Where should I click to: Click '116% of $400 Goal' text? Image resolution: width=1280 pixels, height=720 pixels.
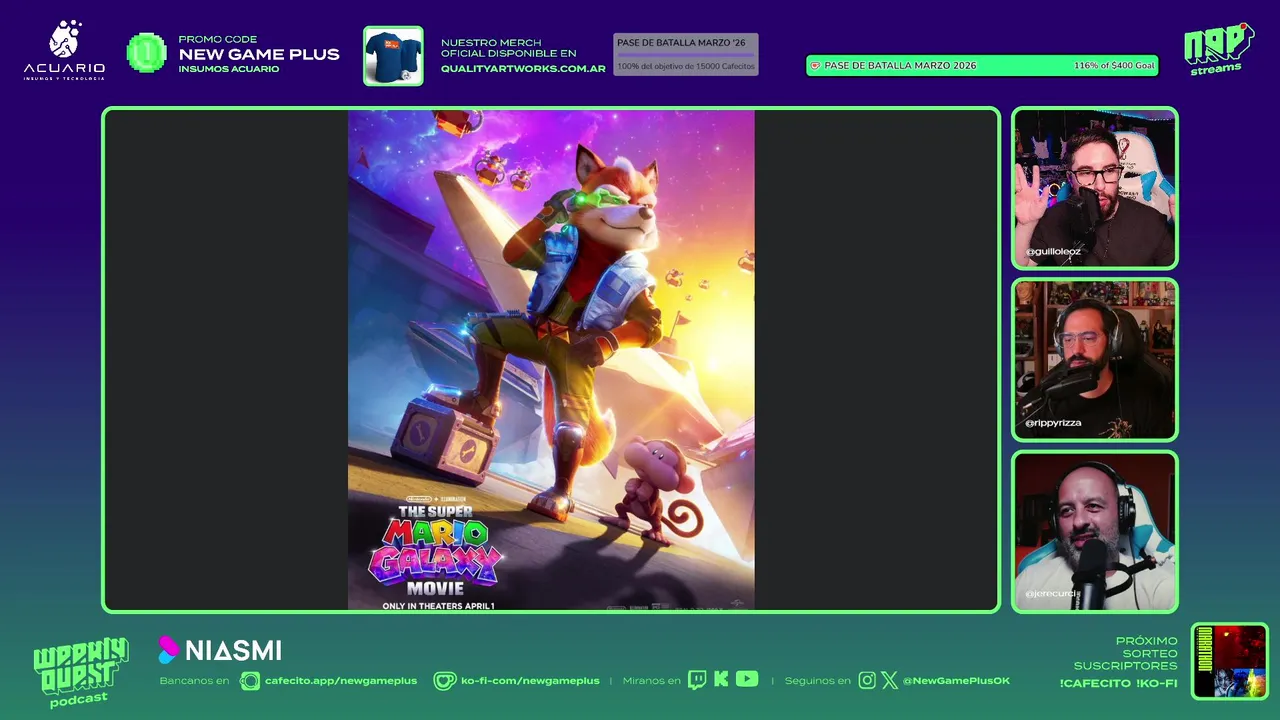click(1114, 66)
